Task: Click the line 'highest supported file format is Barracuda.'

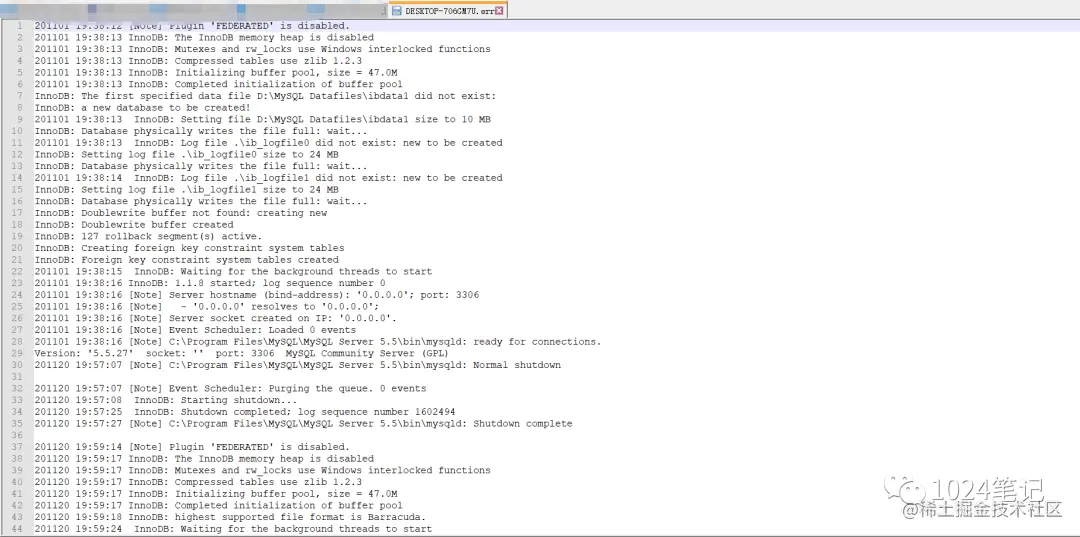Action: pyautogui.click(x=230, y=517)
